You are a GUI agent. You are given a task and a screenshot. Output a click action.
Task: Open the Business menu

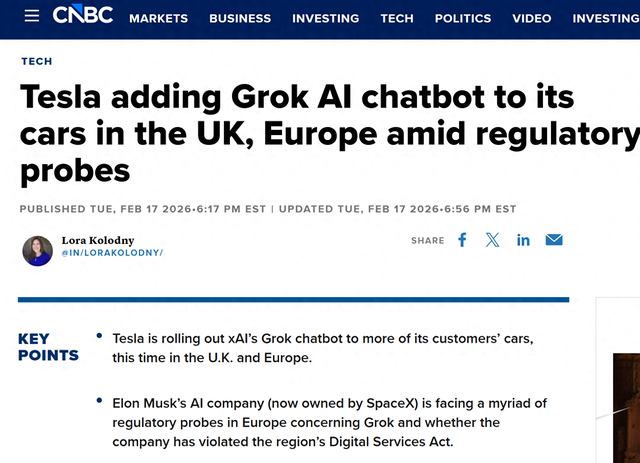pyautogui.click(x=240, y=18)
